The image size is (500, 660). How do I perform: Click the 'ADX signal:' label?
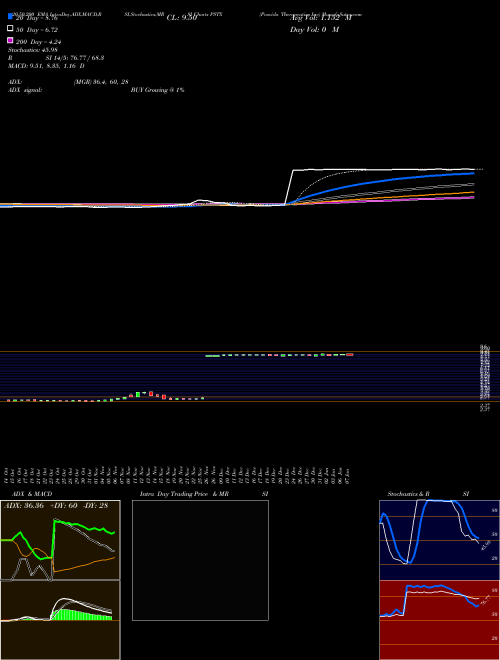pyautogui.click(x=25, y=90)
